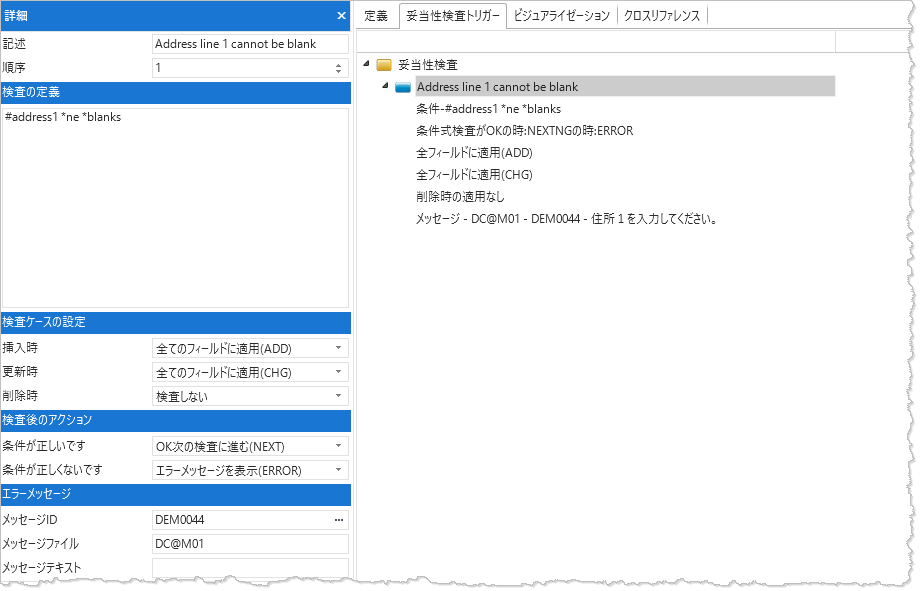Click the 検査ケースの設定 section header
The image size is (920, 591).
pyautogui.click(x=175, y=323)
